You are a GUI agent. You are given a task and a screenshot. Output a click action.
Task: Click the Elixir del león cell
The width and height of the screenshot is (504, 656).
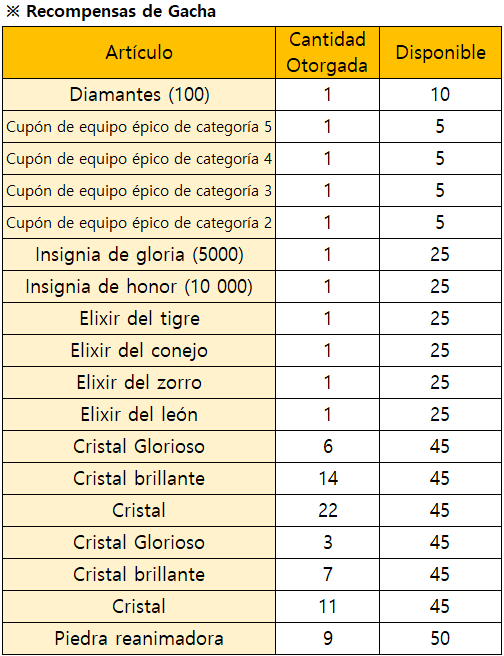pos(139,415)
